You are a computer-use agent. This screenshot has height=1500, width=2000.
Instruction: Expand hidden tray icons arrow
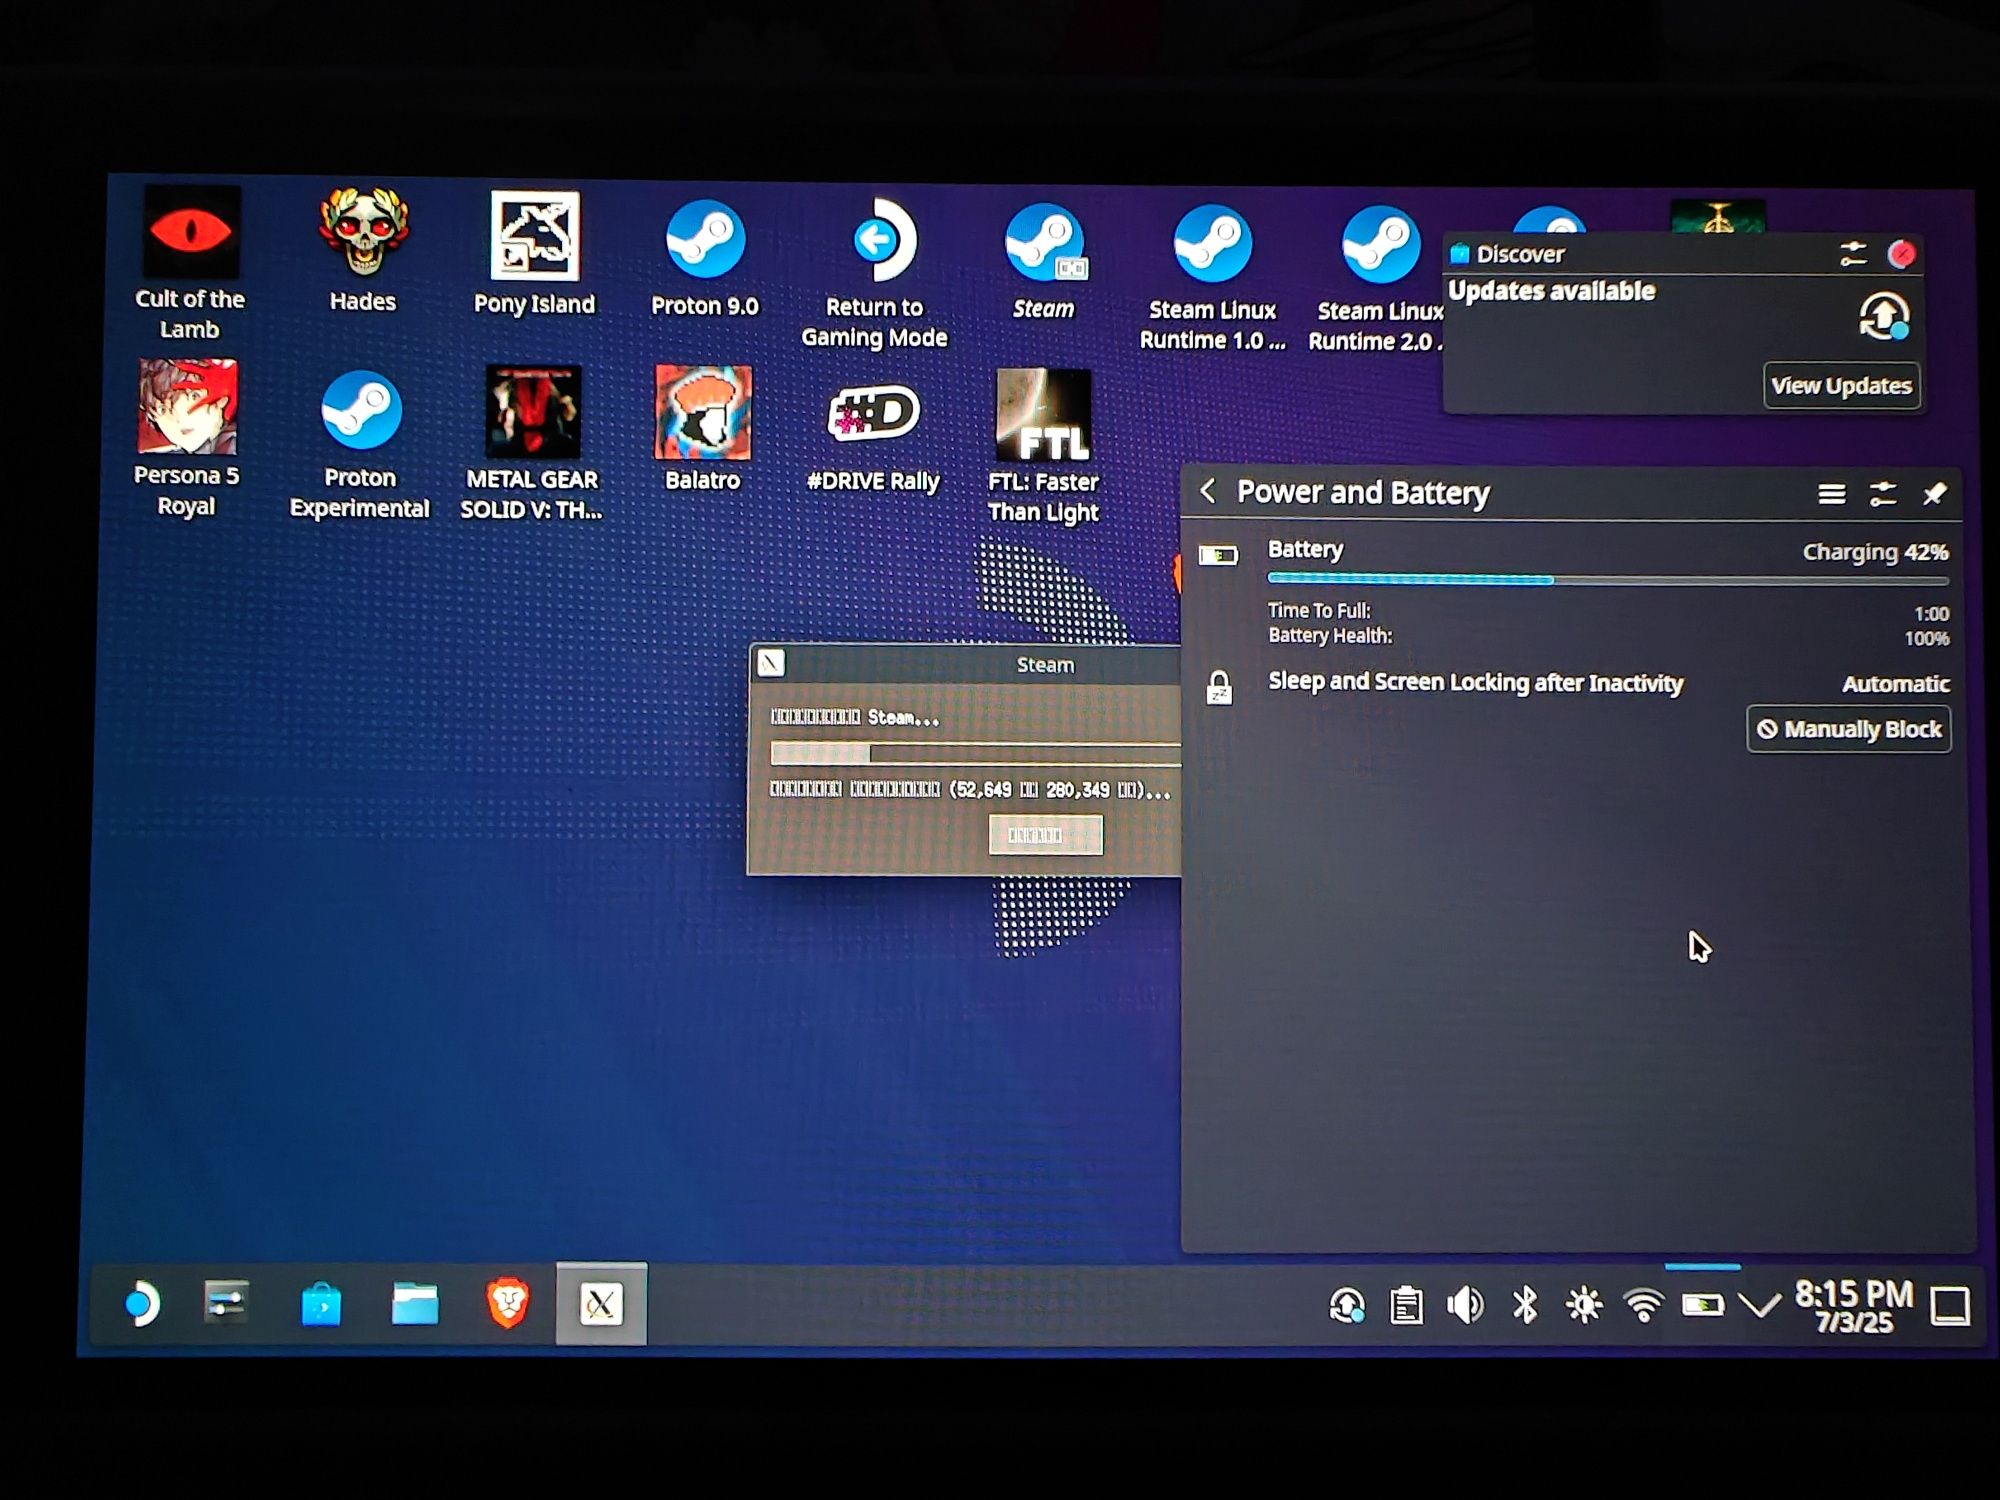[1759, 1305]
